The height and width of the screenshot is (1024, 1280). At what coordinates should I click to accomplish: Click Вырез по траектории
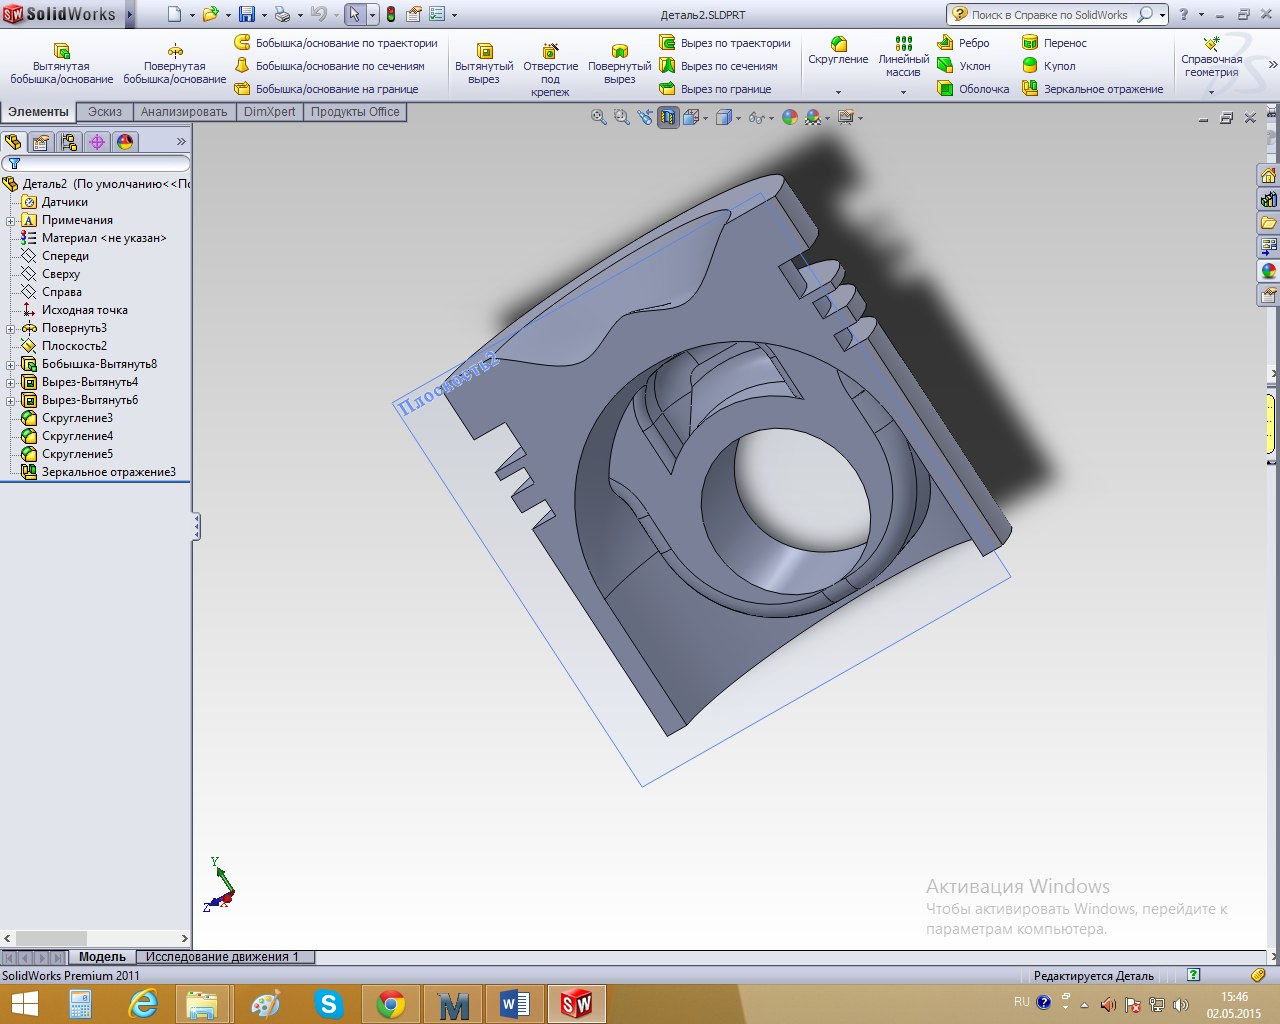click(x=725, y=43)
